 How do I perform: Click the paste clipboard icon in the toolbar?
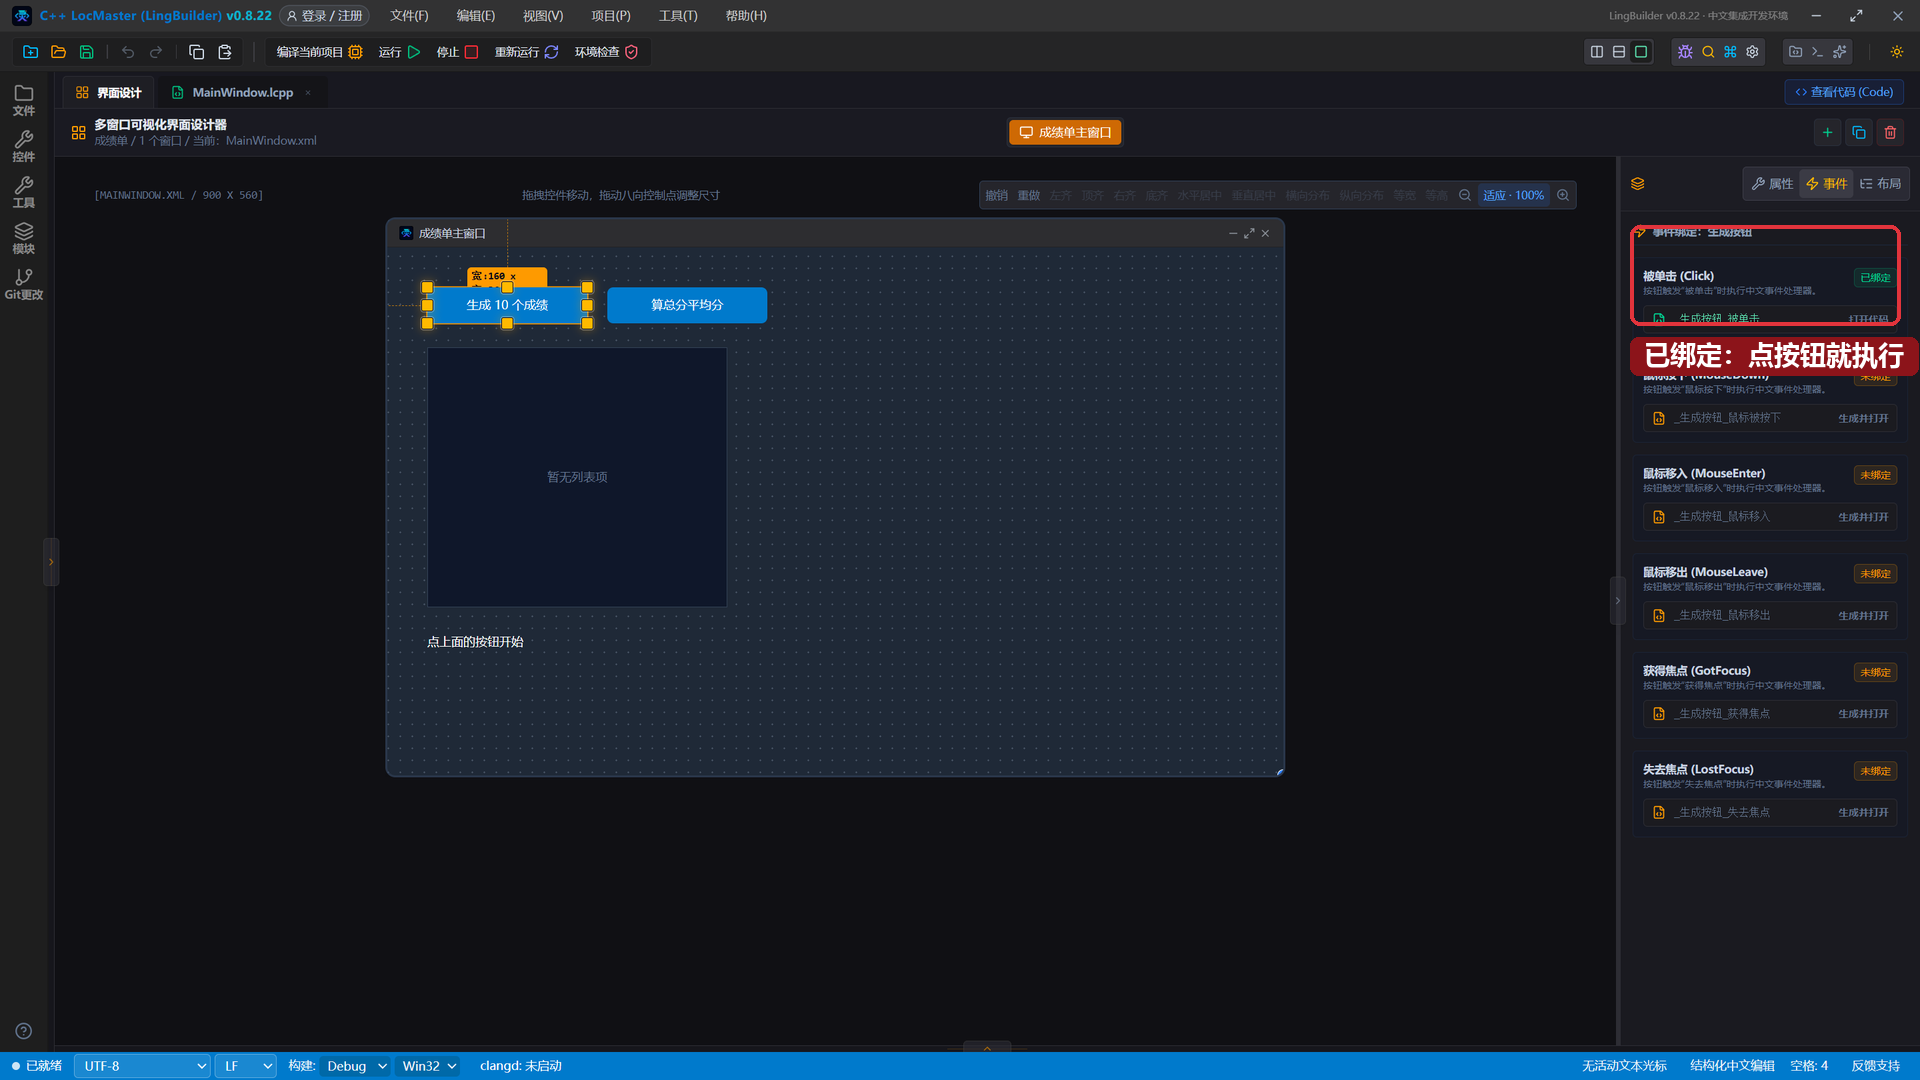[225, 52]
